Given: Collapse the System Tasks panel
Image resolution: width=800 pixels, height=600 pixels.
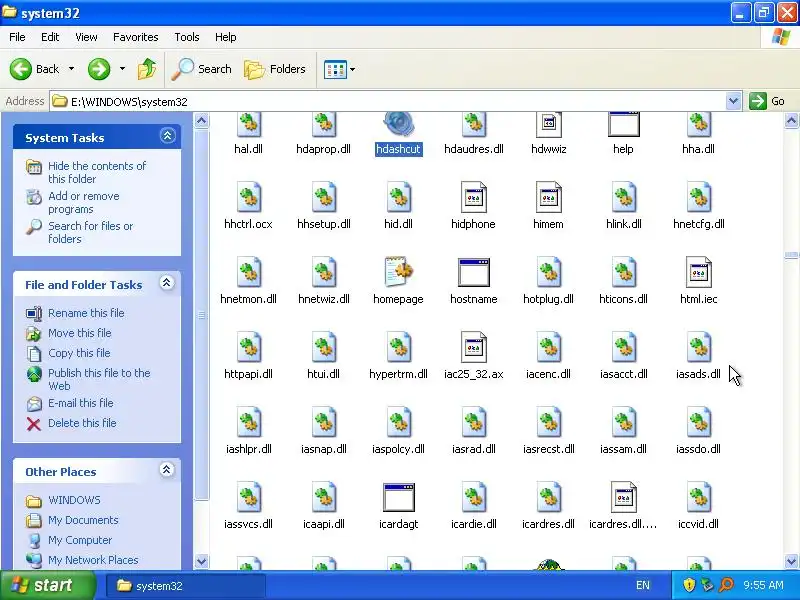Looking at the screenshot, I should pos(167,136).
